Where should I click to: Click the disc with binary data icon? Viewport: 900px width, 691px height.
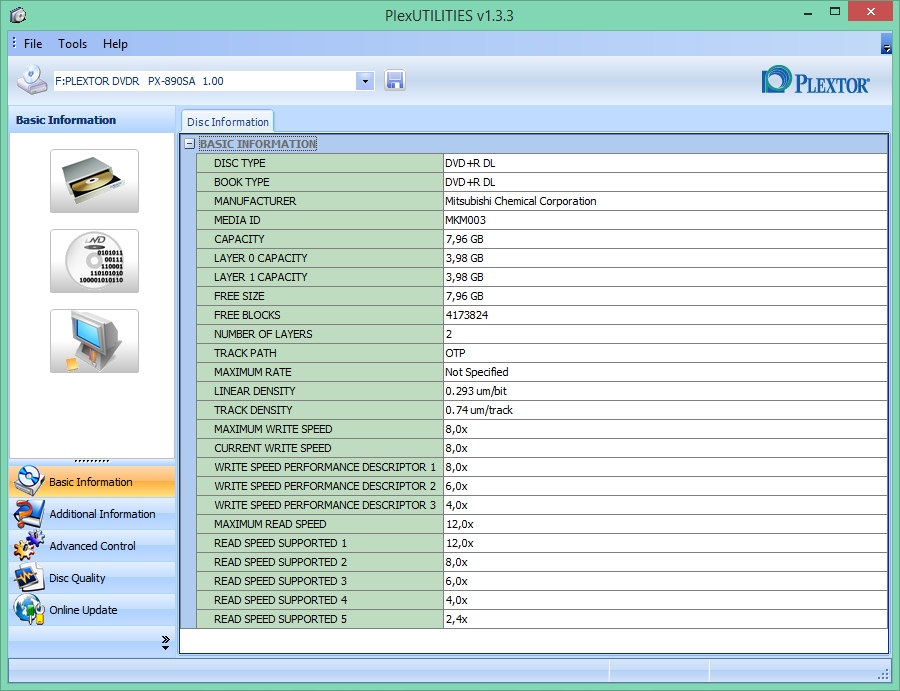94,261
